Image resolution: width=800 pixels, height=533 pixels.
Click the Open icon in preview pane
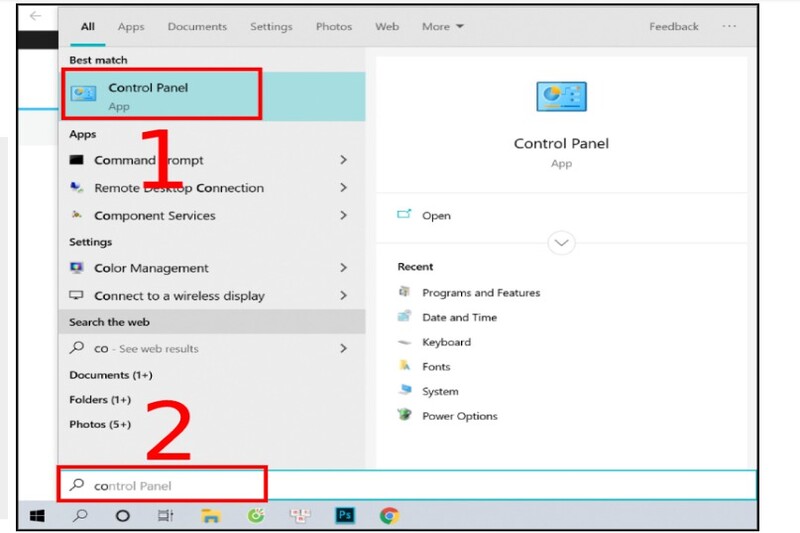pos(404,214)
